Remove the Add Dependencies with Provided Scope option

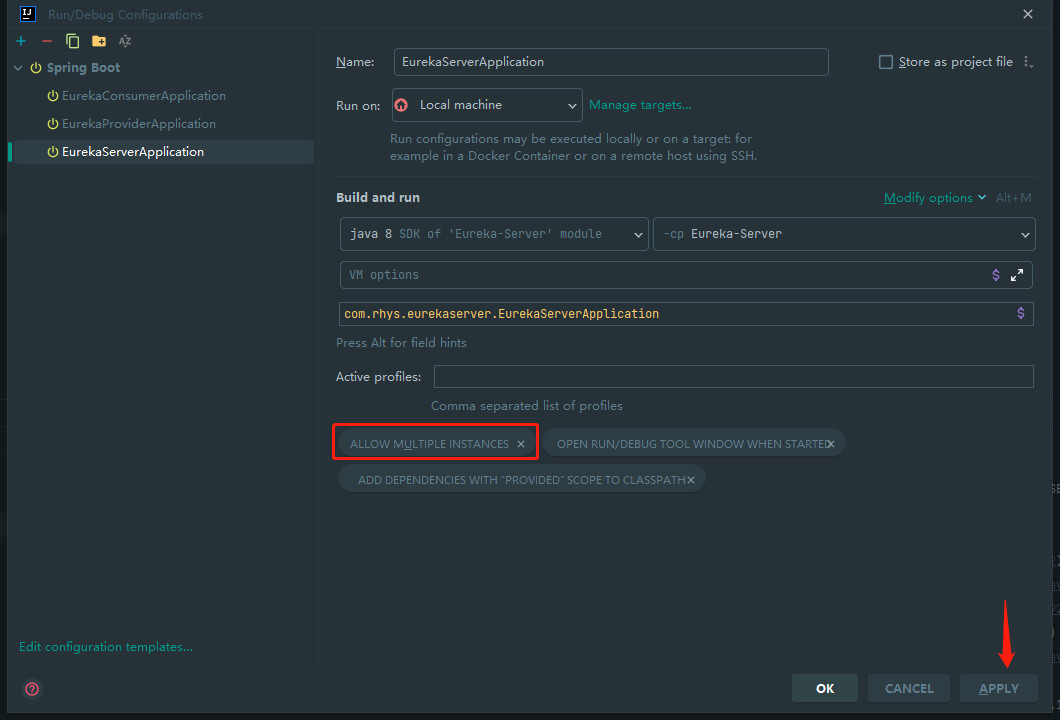coord(691,480)
